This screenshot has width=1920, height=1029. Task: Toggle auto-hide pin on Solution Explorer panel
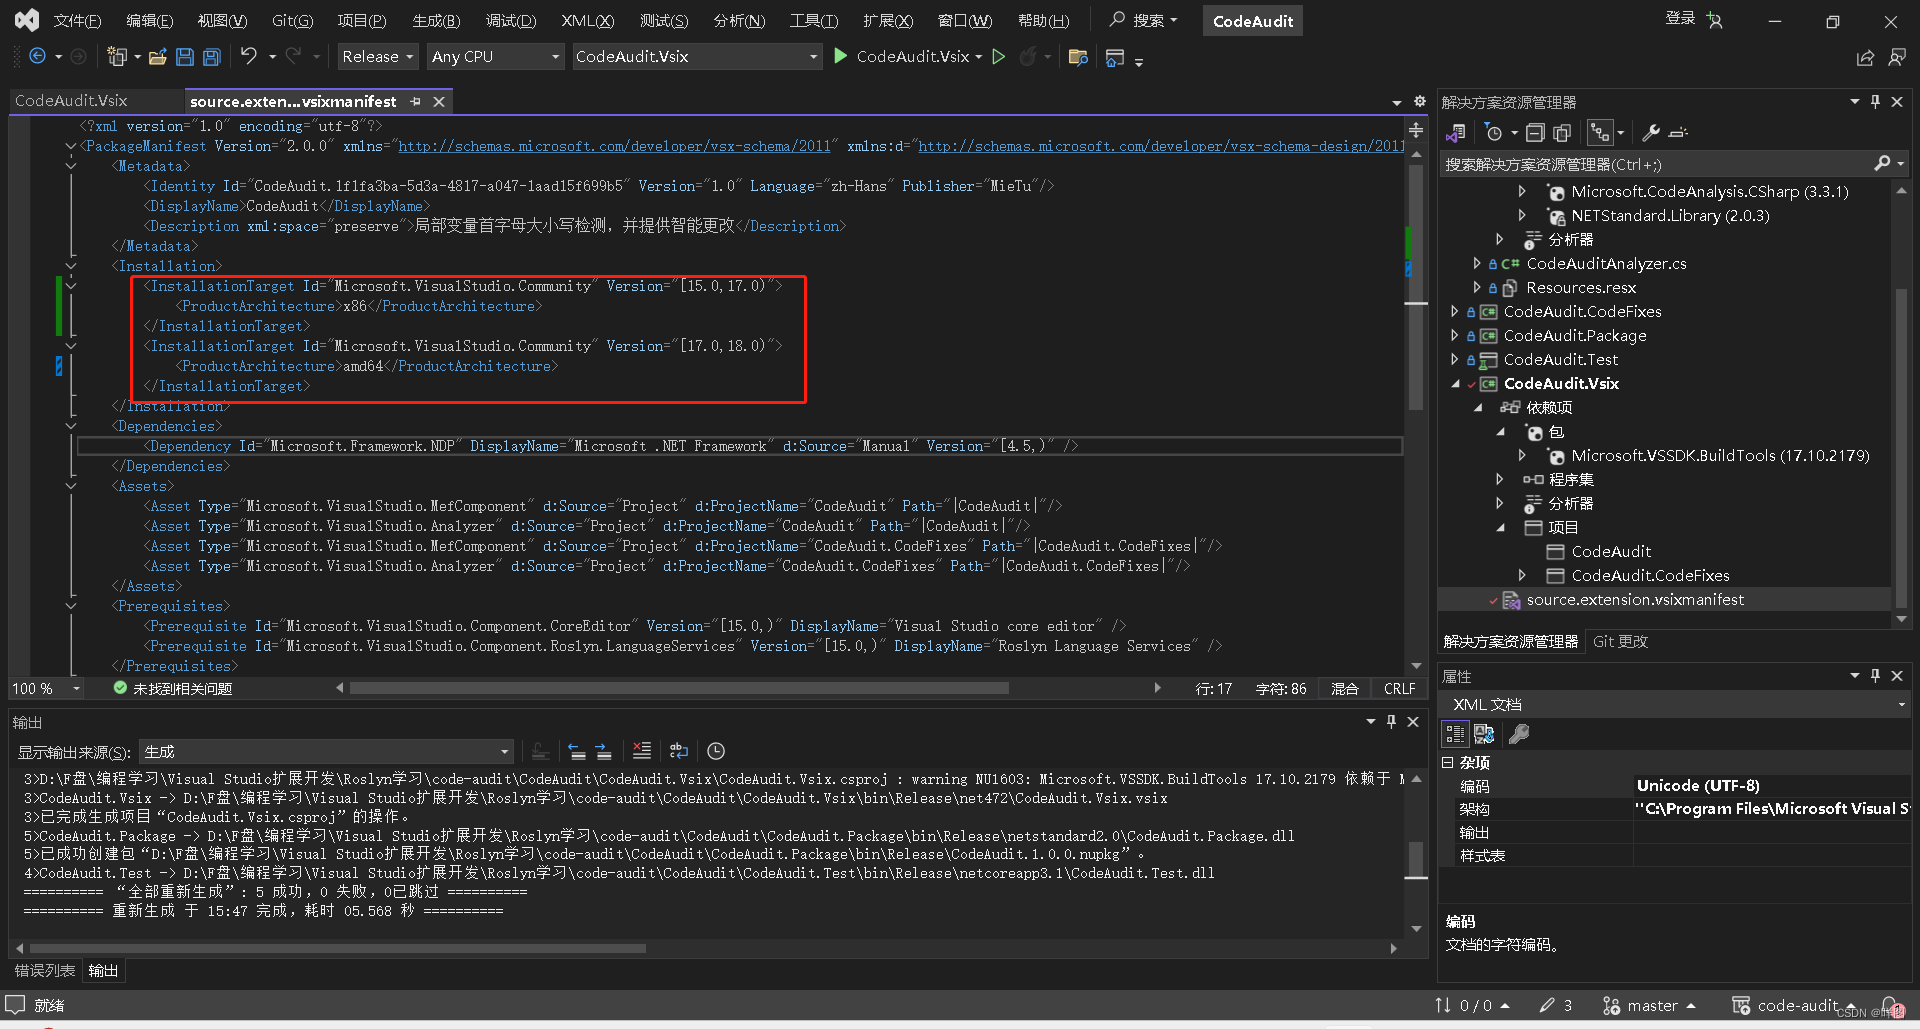pos(1875,101)
